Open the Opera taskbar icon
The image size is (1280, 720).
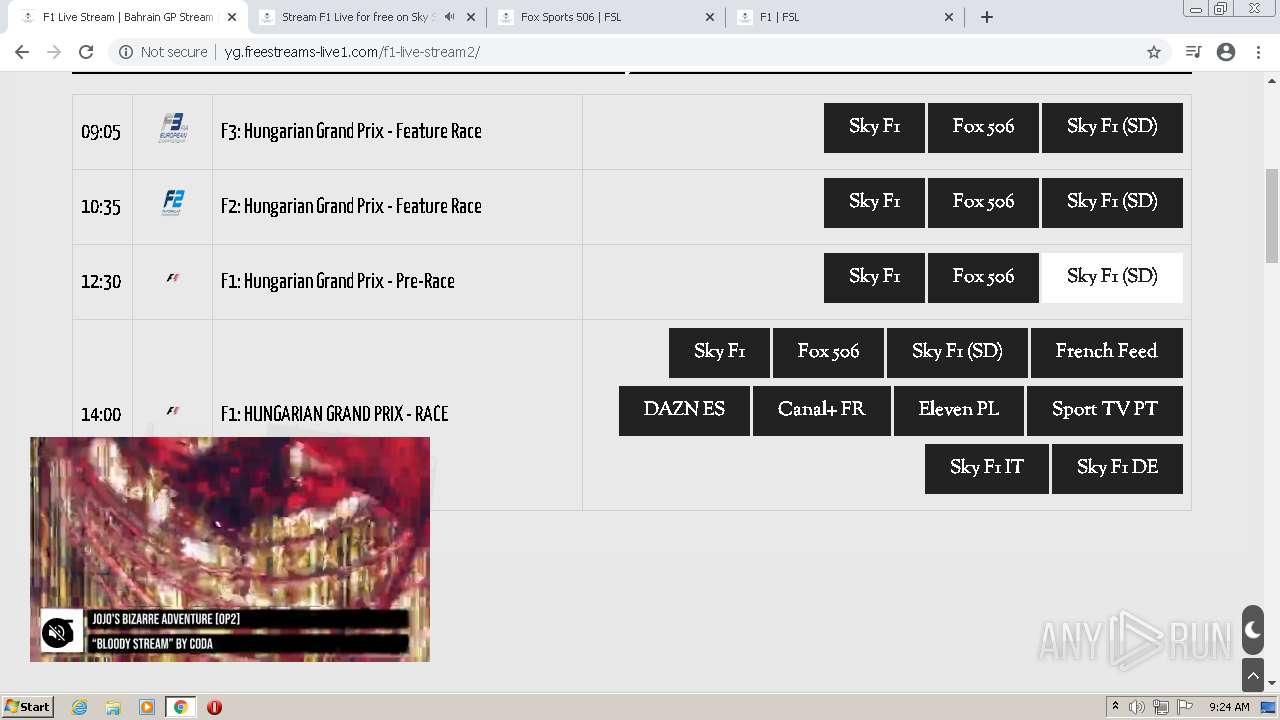point(214,707)
